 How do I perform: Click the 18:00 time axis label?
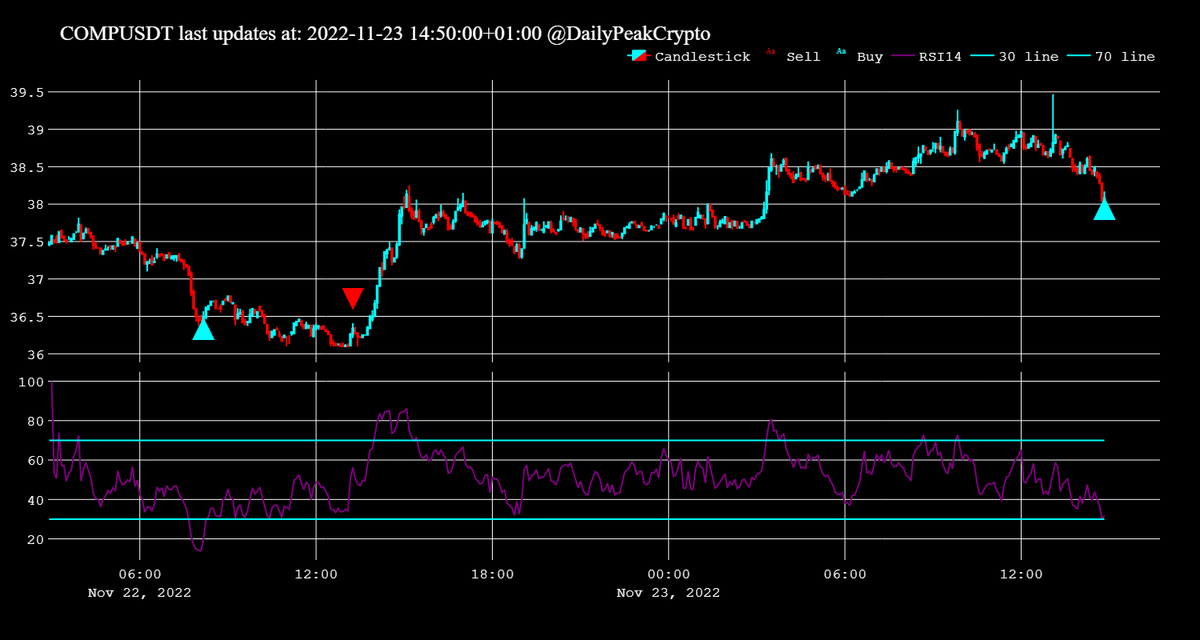(x=492, y=574)
